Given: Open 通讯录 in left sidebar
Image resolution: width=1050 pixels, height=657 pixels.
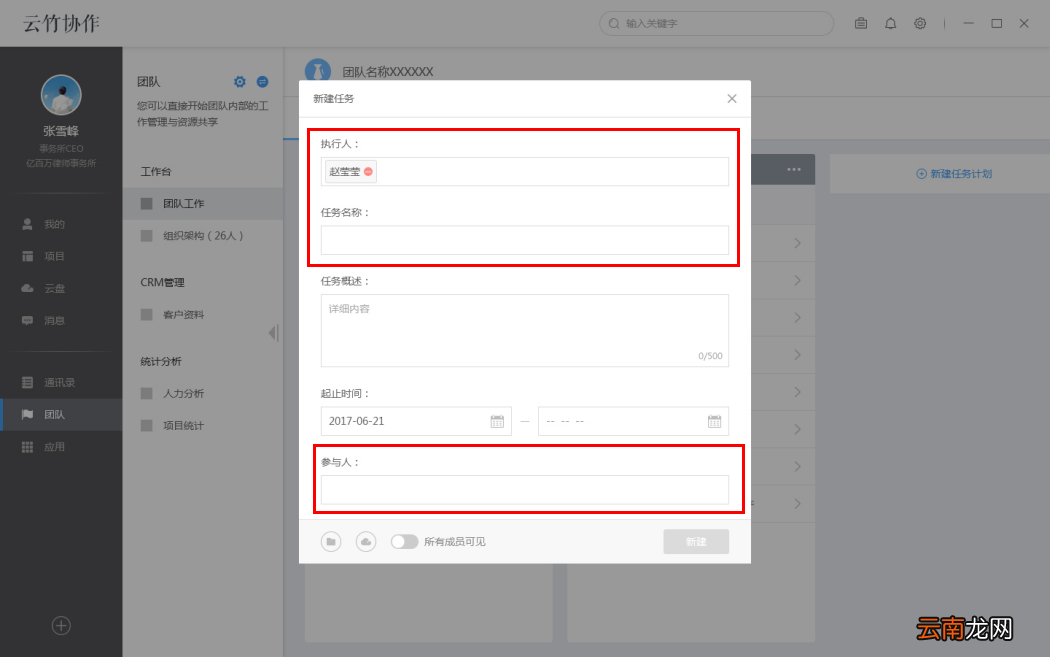Looking at the screenshot, I should point(61,382).
